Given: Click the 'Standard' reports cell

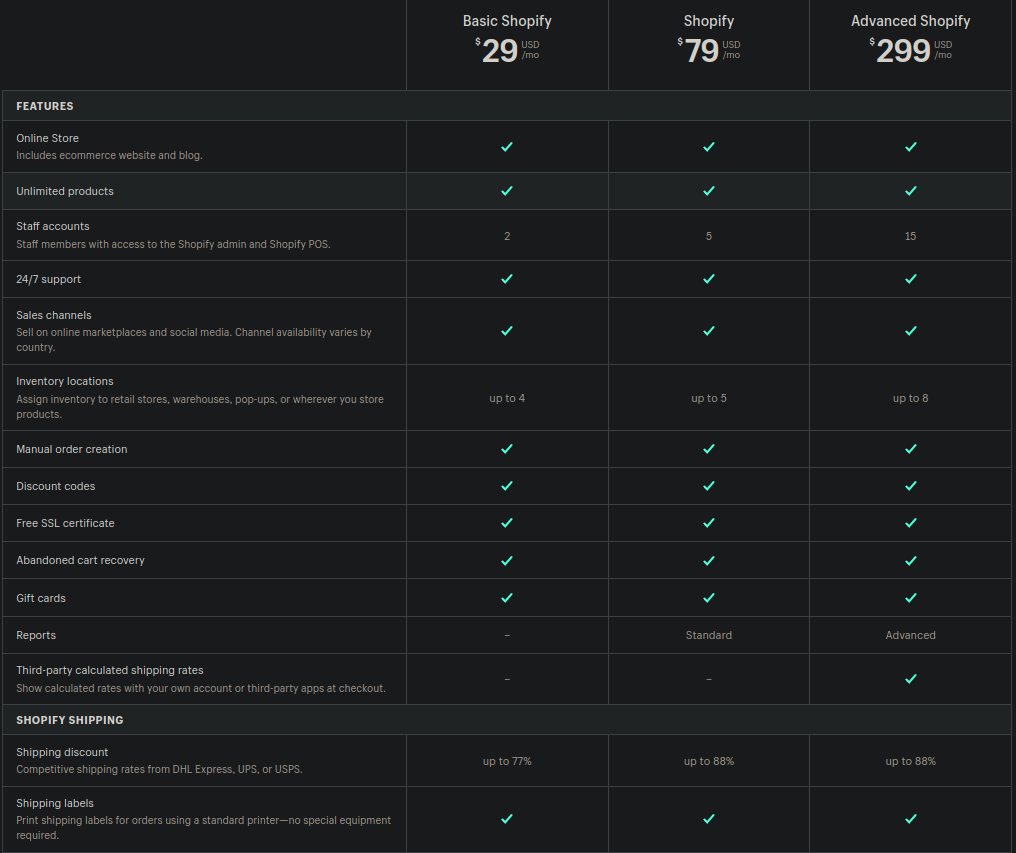Looking at the screenshot, I should pos(709,636).
